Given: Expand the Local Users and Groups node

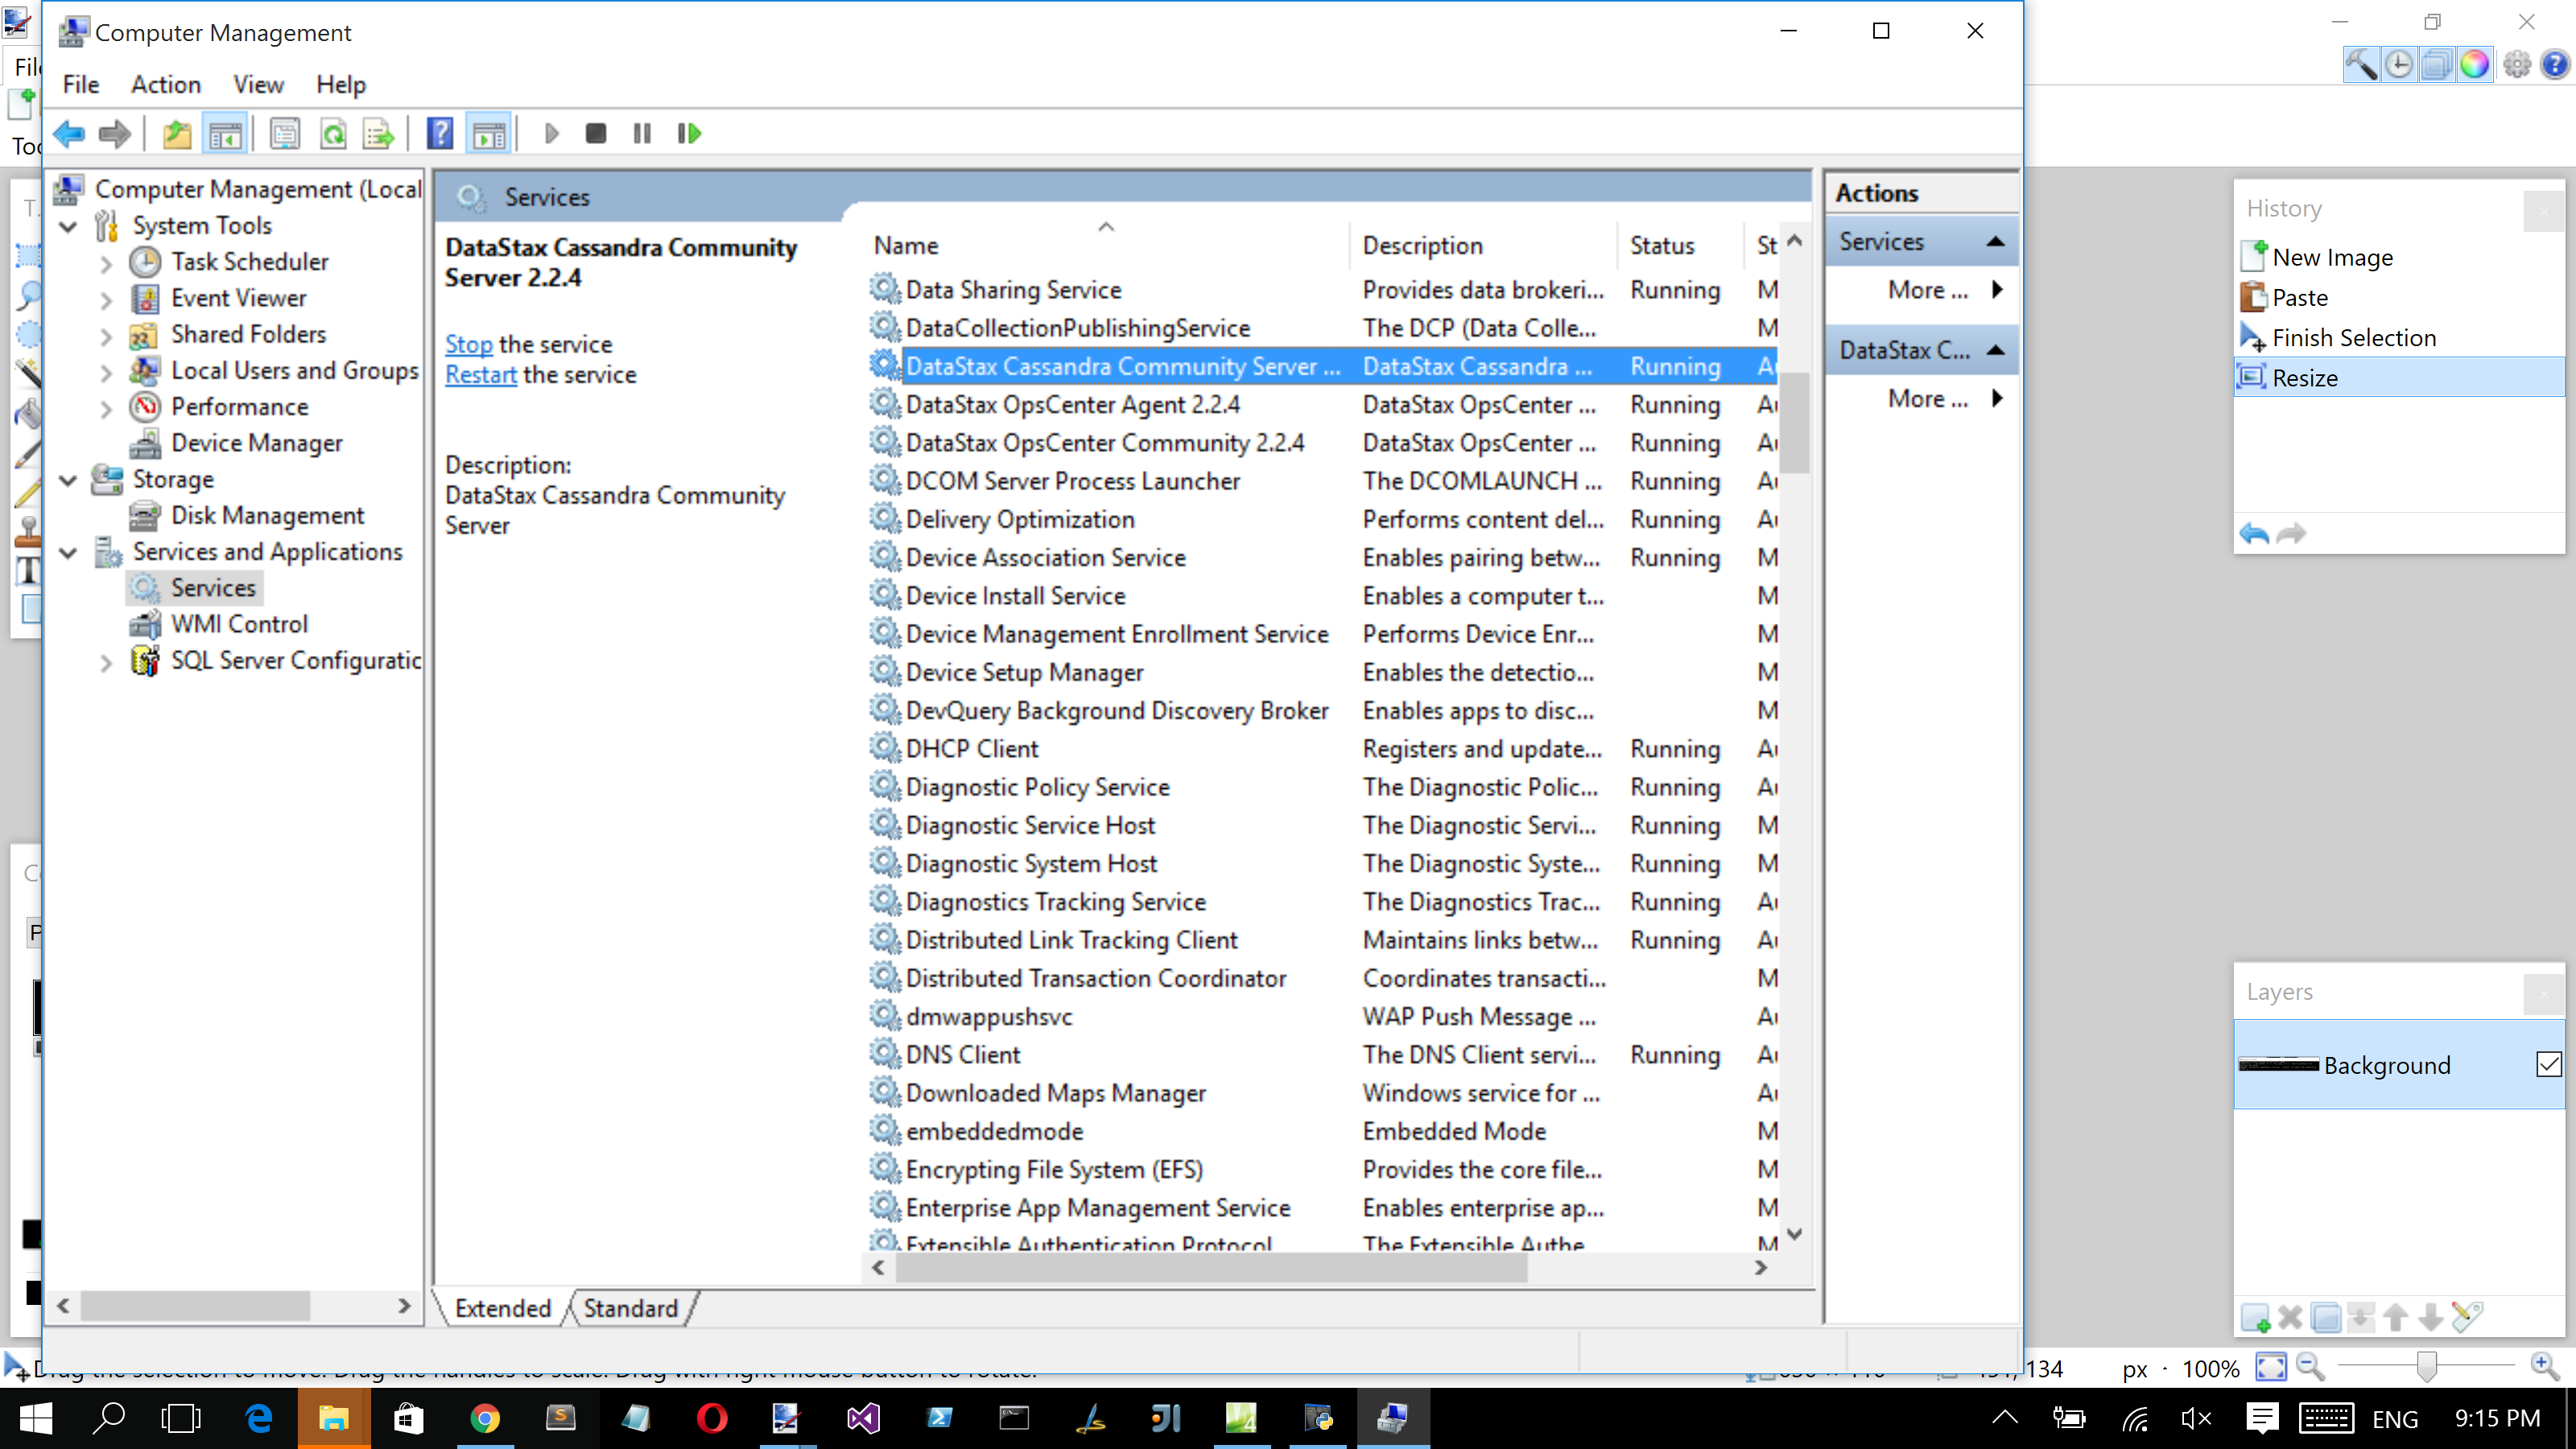Looking at the screenshot, I should 106,371.
